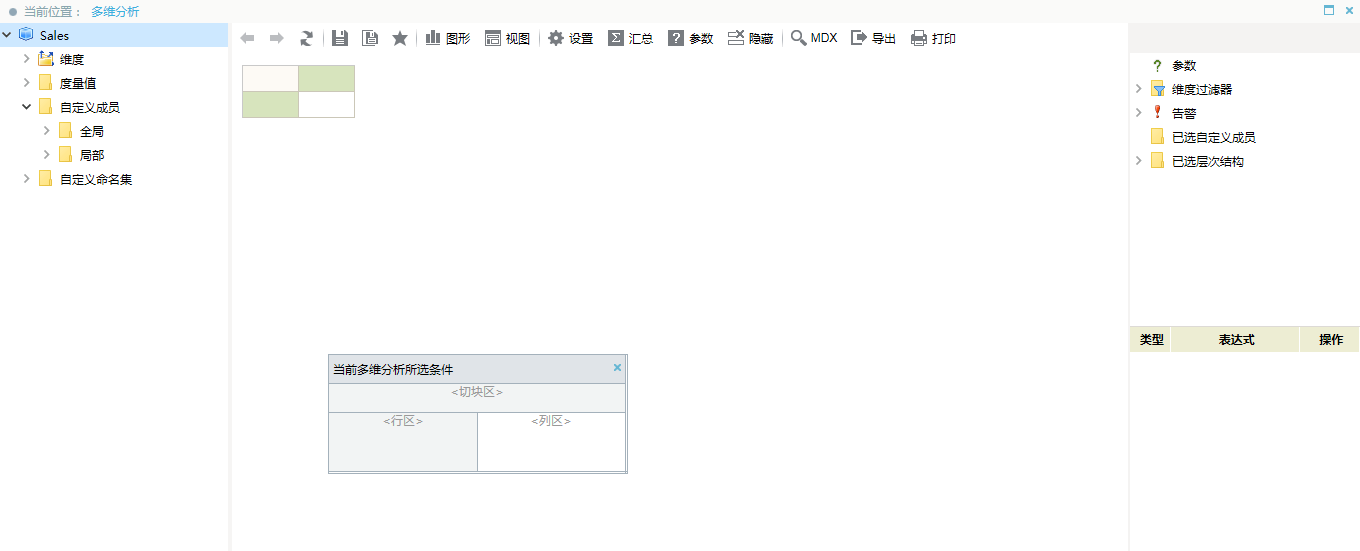This screenshot has height=551, width=1360.
Task: Expand the 自定义命名集 folder
Action: (x=27, y=179)
